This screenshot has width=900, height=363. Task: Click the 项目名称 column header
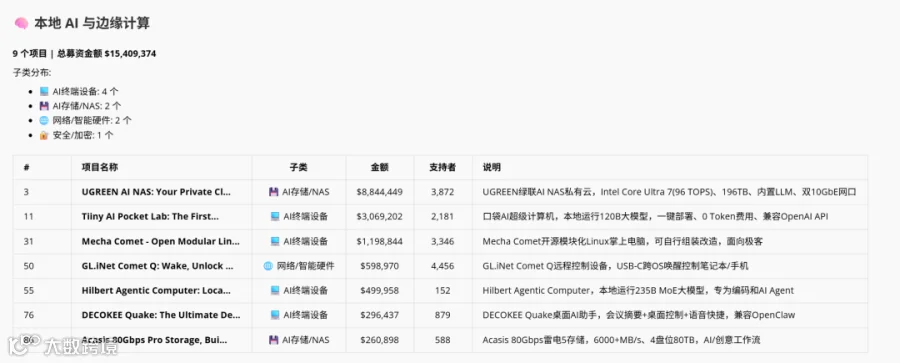point(100,167)
